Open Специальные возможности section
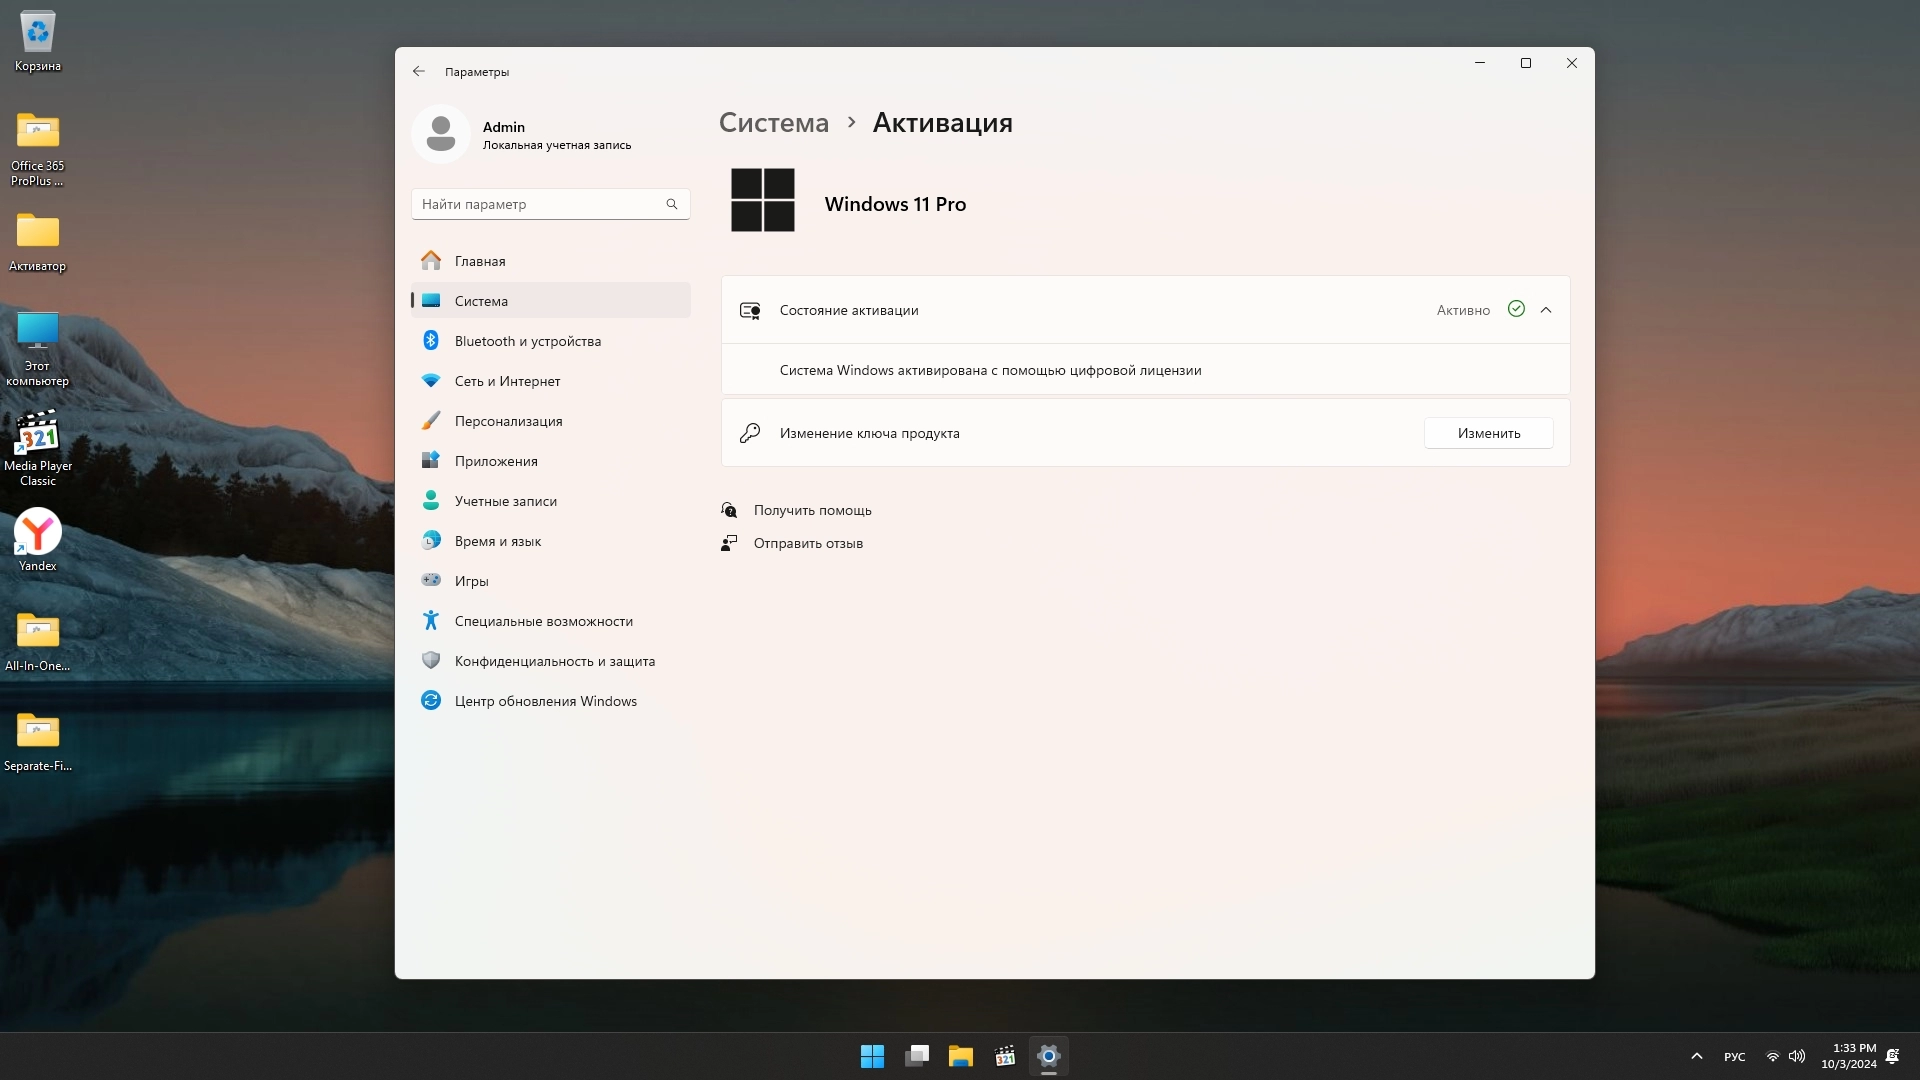The image size is (1920, 1080). (543, 621)
